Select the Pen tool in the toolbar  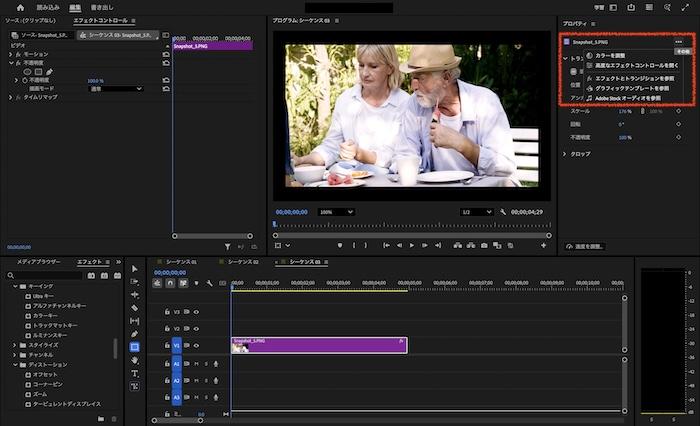[x=135, y=333]
